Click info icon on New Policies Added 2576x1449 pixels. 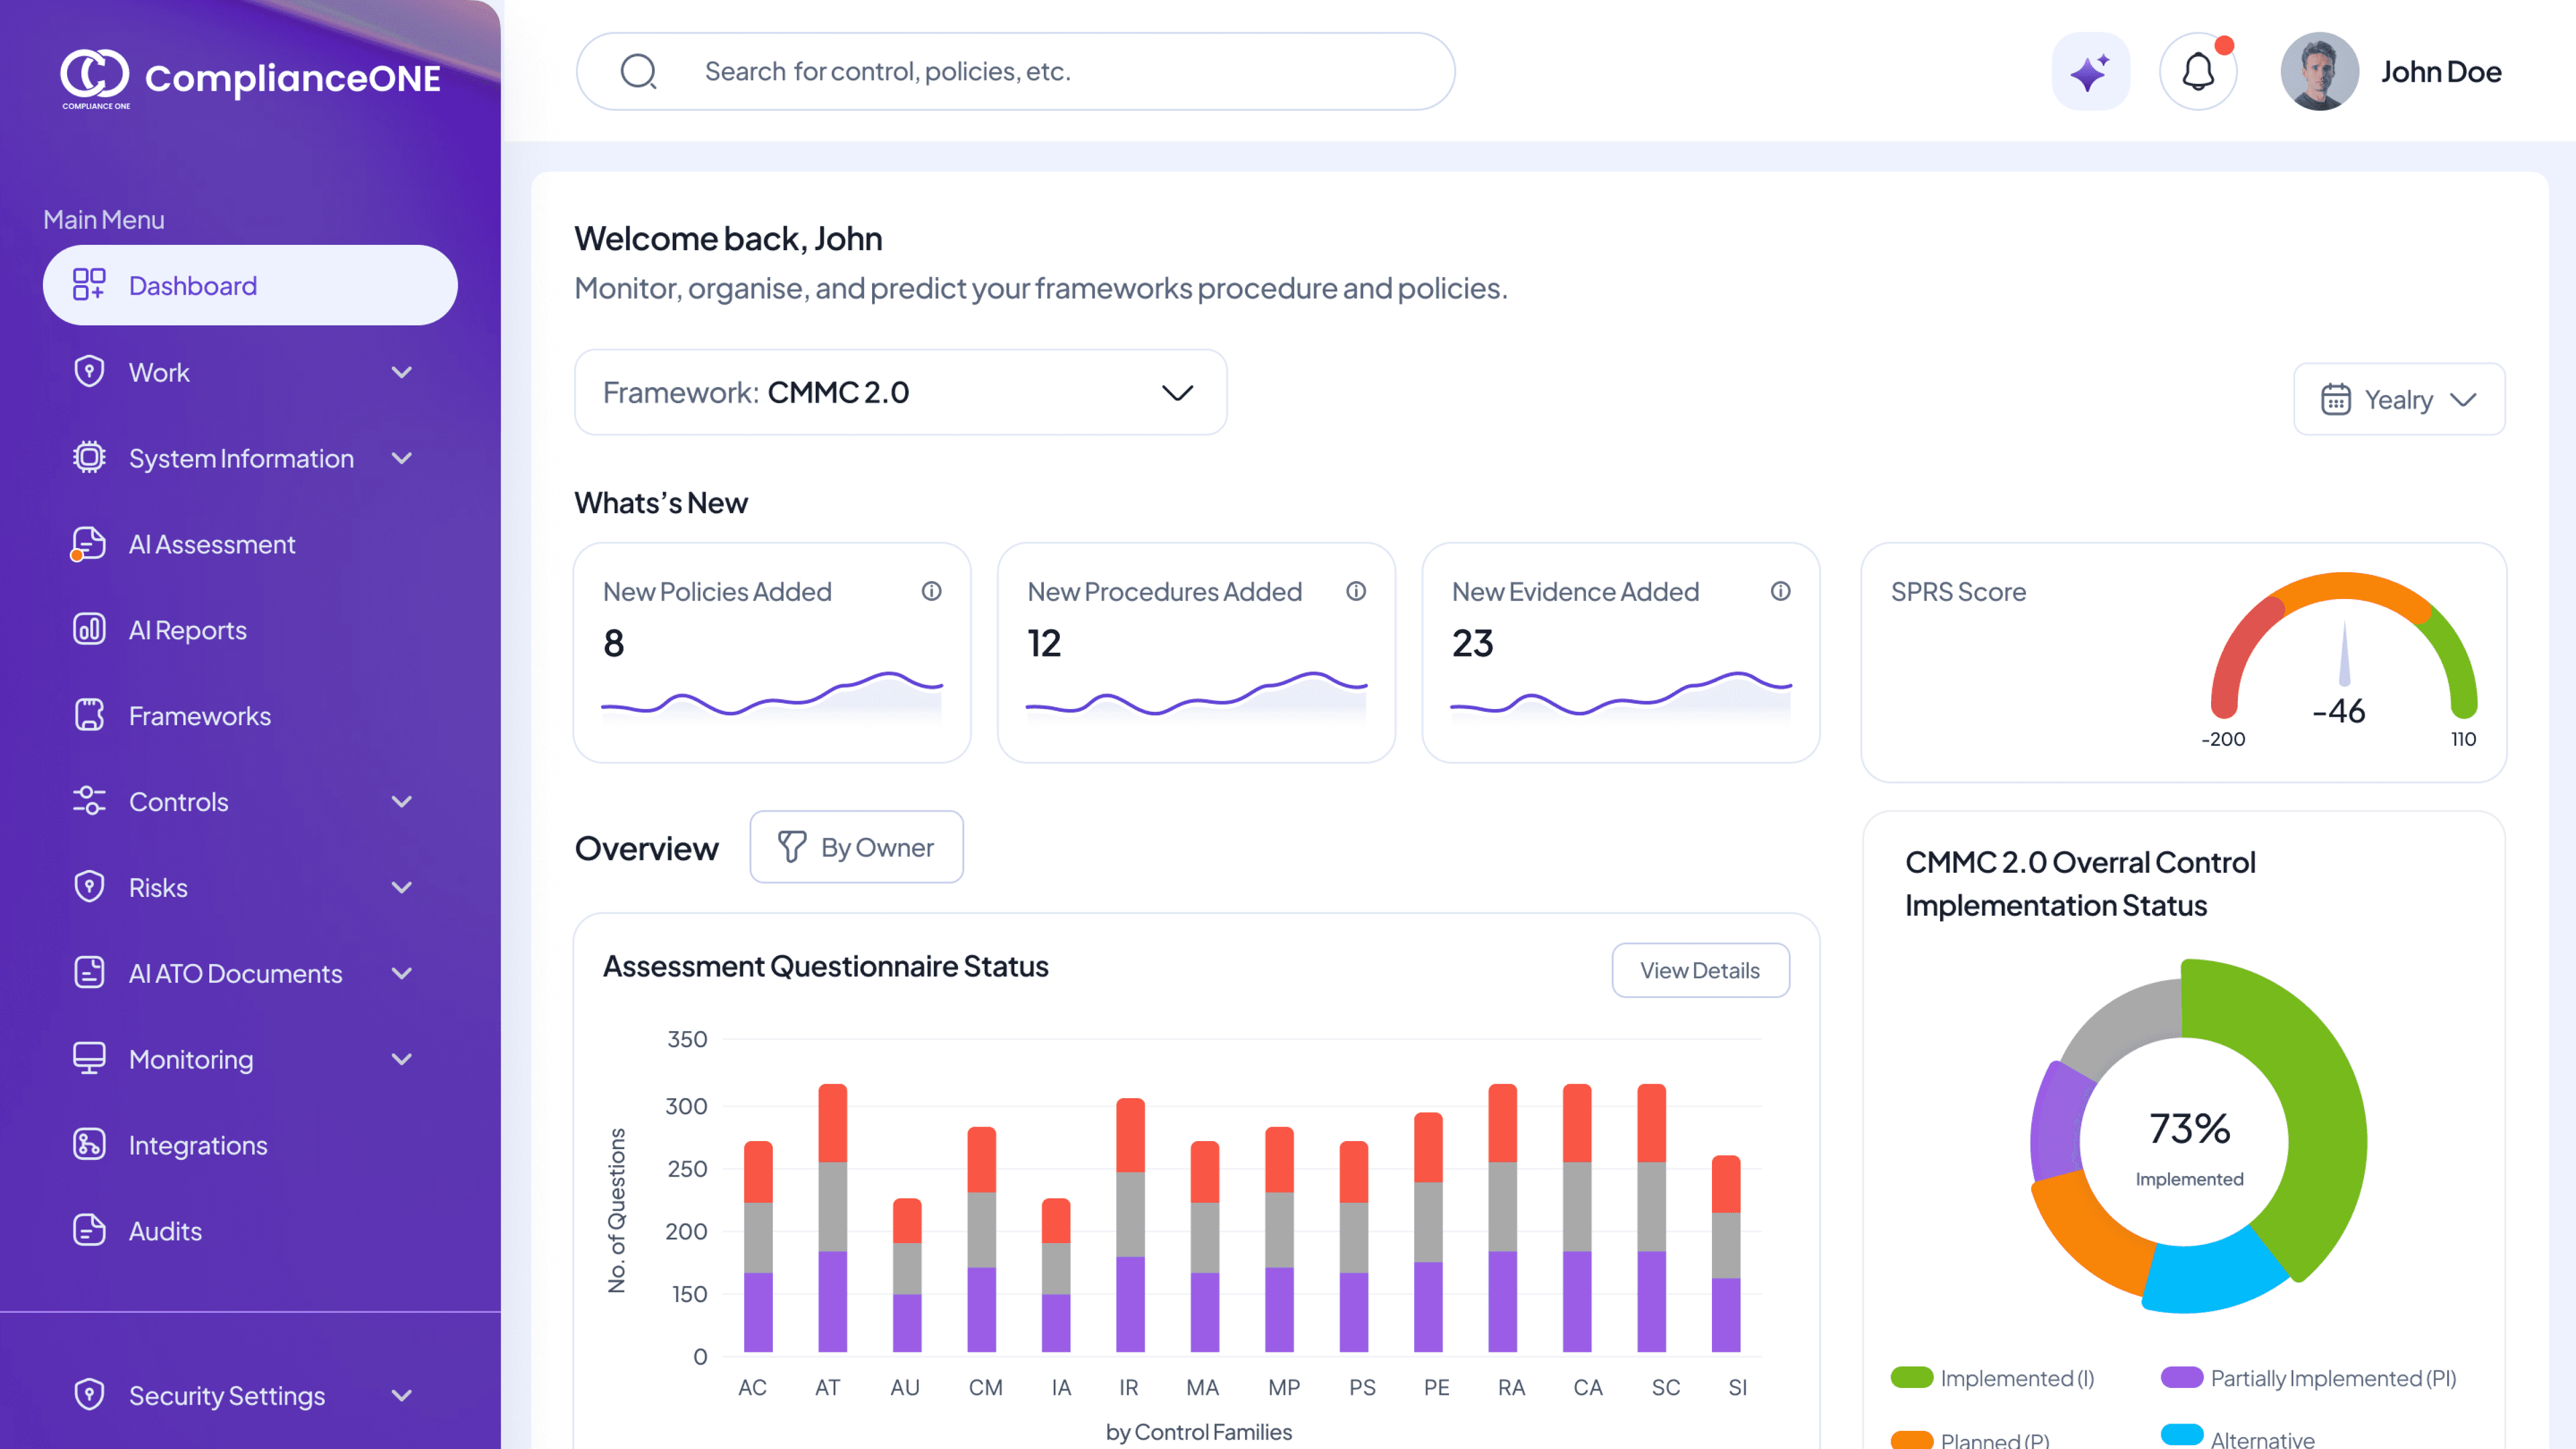(x=931, y=591)
